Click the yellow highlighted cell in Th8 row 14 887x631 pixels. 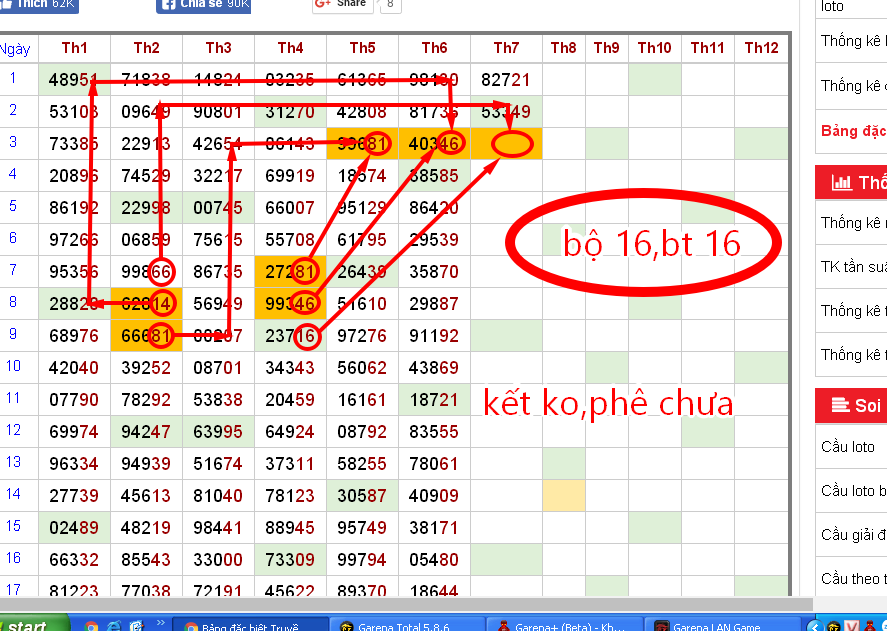[563, 494]
